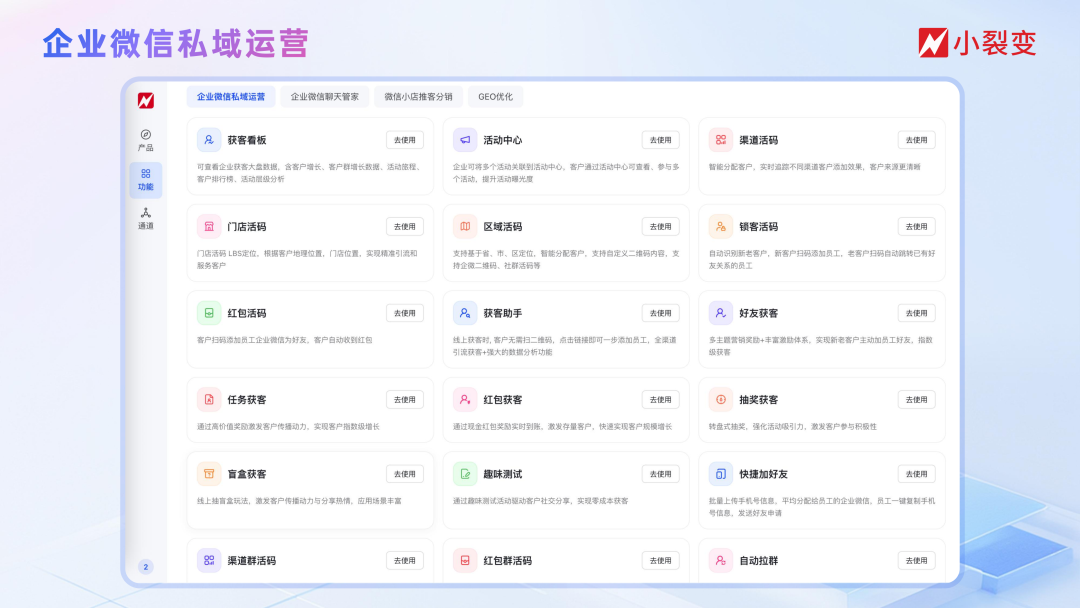Click the 门店活码 location icon
The width and height of the screenshot is (1080, 608).
210,226
